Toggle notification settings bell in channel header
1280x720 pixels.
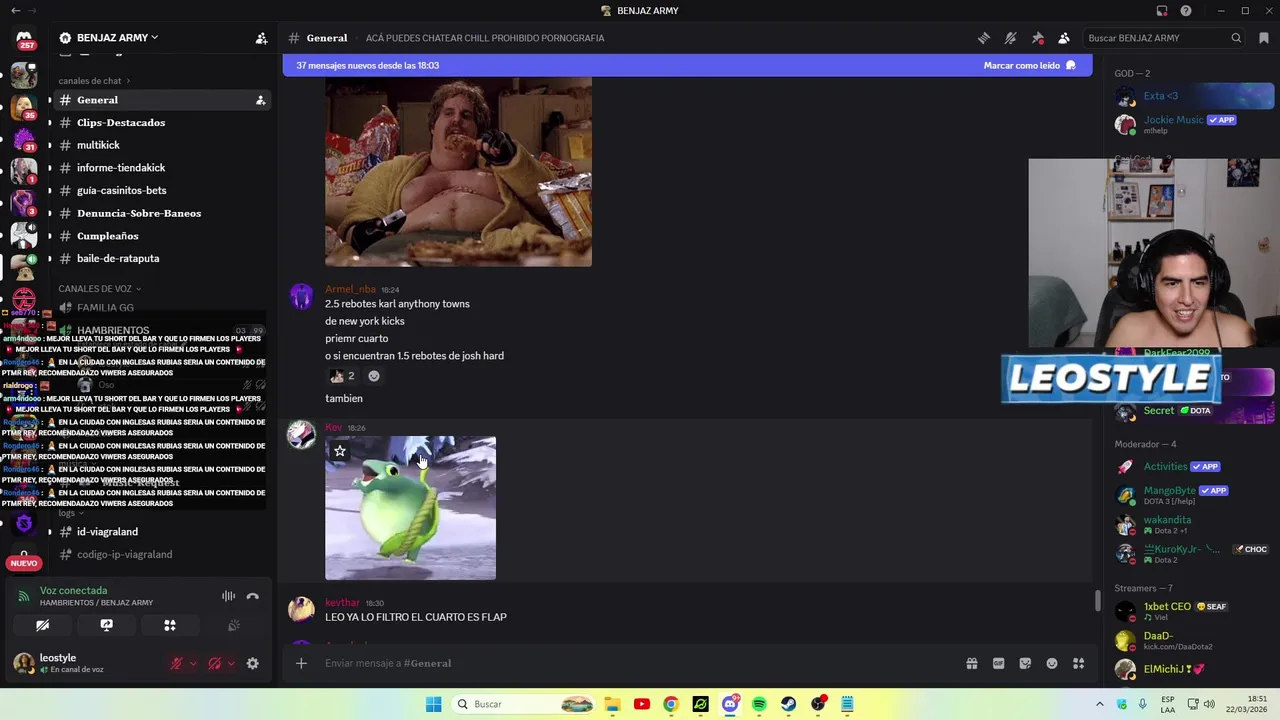point(1011,38)
